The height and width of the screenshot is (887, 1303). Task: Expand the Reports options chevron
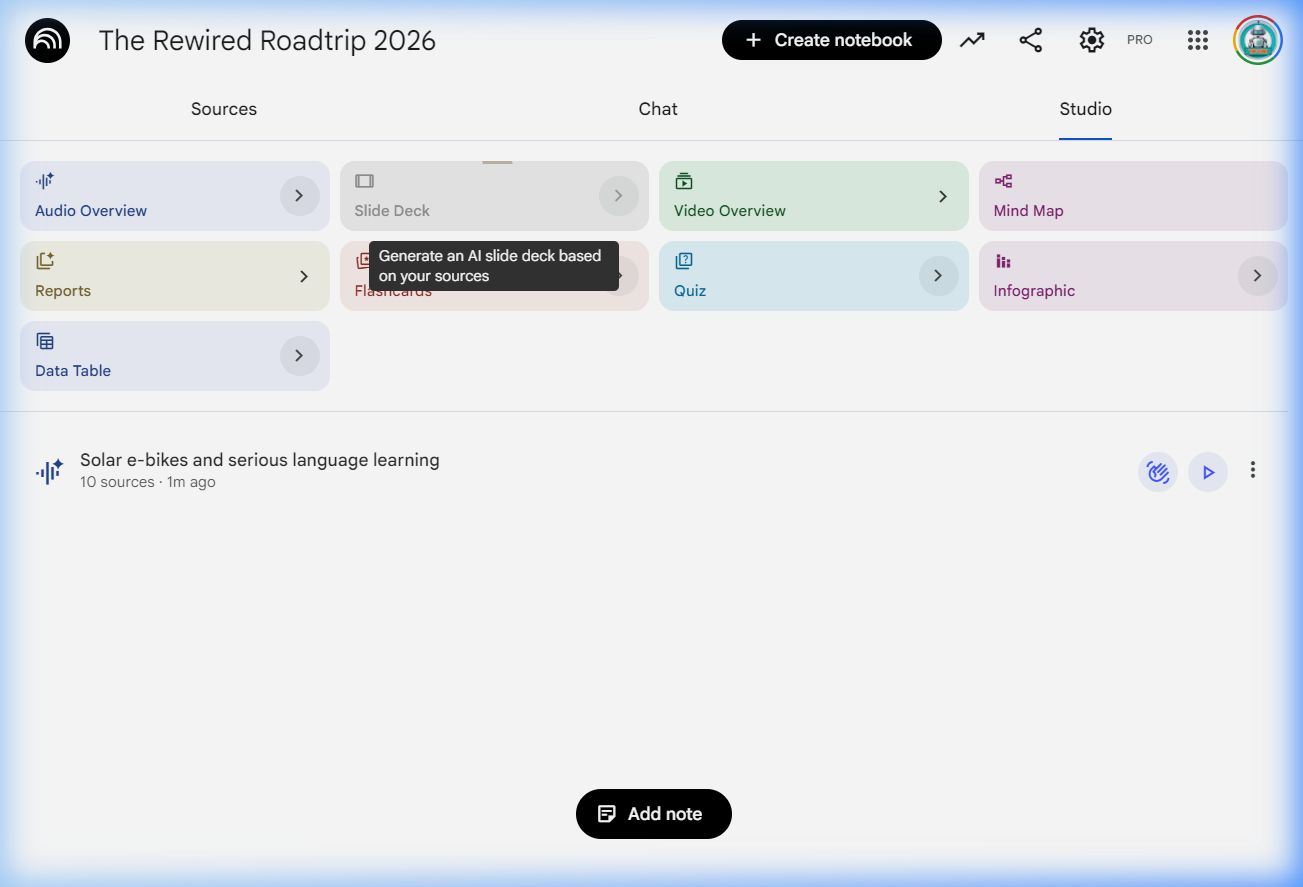304,277
